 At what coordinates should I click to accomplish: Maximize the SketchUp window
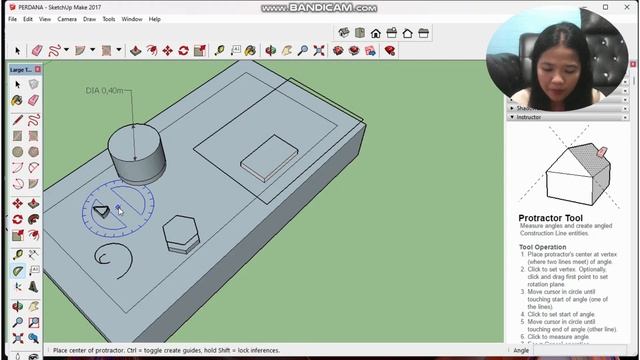click(x=606, y=7)
